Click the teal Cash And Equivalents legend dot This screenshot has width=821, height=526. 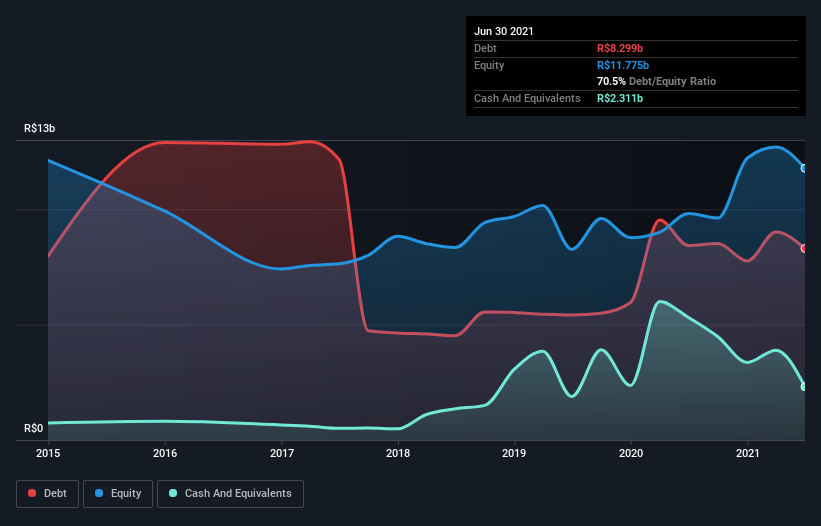[173, 493]
